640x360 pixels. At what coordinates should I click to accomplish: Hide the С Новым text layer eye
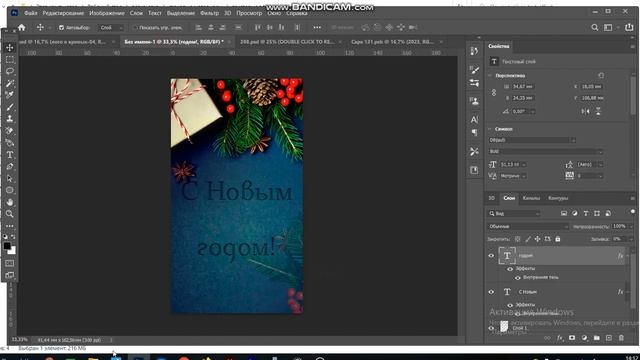click(x=491, y=292)
